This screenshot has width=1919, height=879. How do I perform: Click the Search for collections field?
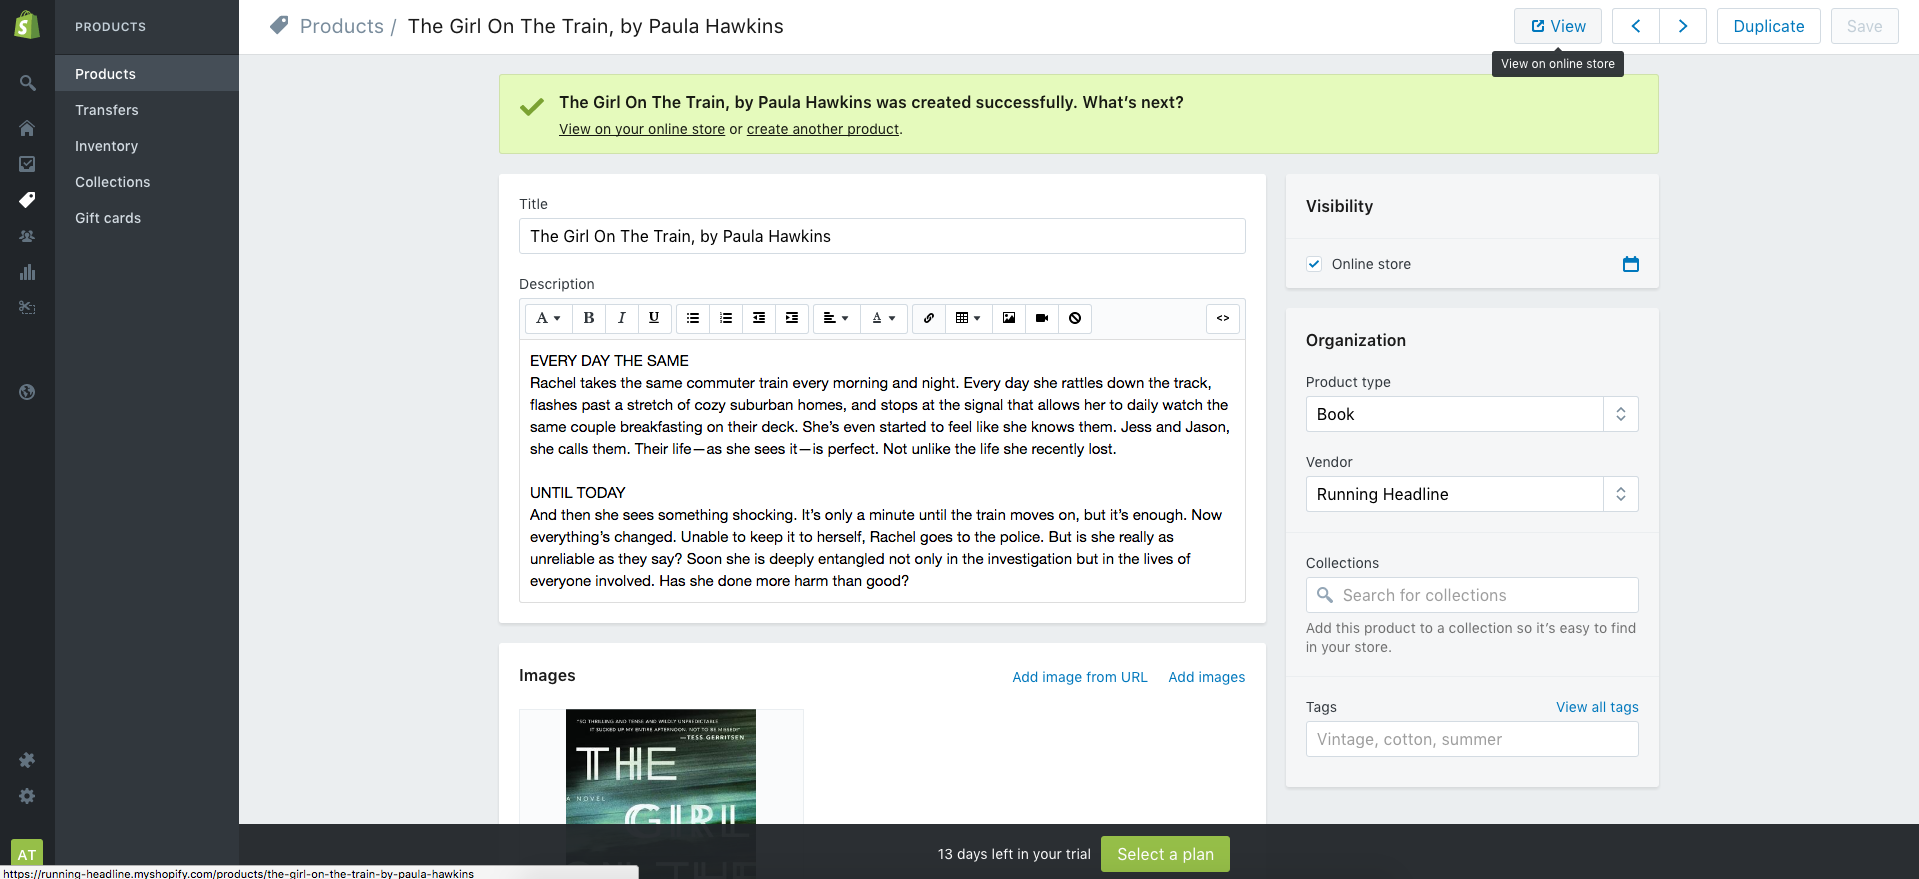[1471, 595]
